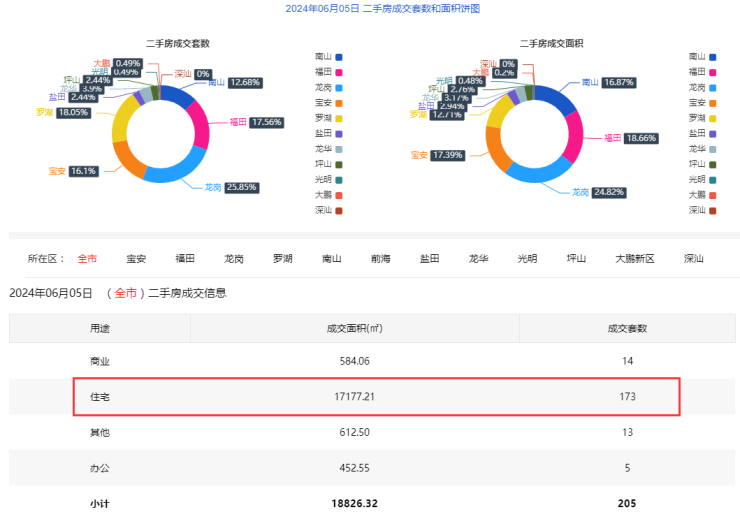740x526 pixels.
Task: Open the 大鹏新区 district link
Action: 635,259
